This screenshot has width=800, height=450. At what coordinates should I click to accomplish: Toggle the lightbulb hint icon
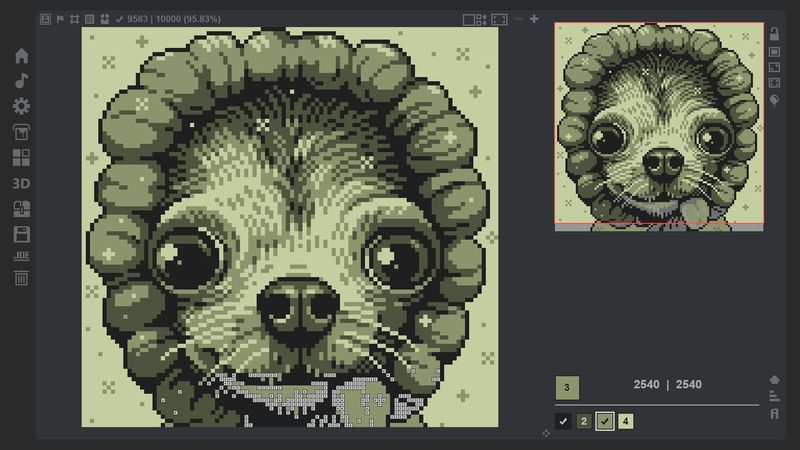[x=774, y=101]
